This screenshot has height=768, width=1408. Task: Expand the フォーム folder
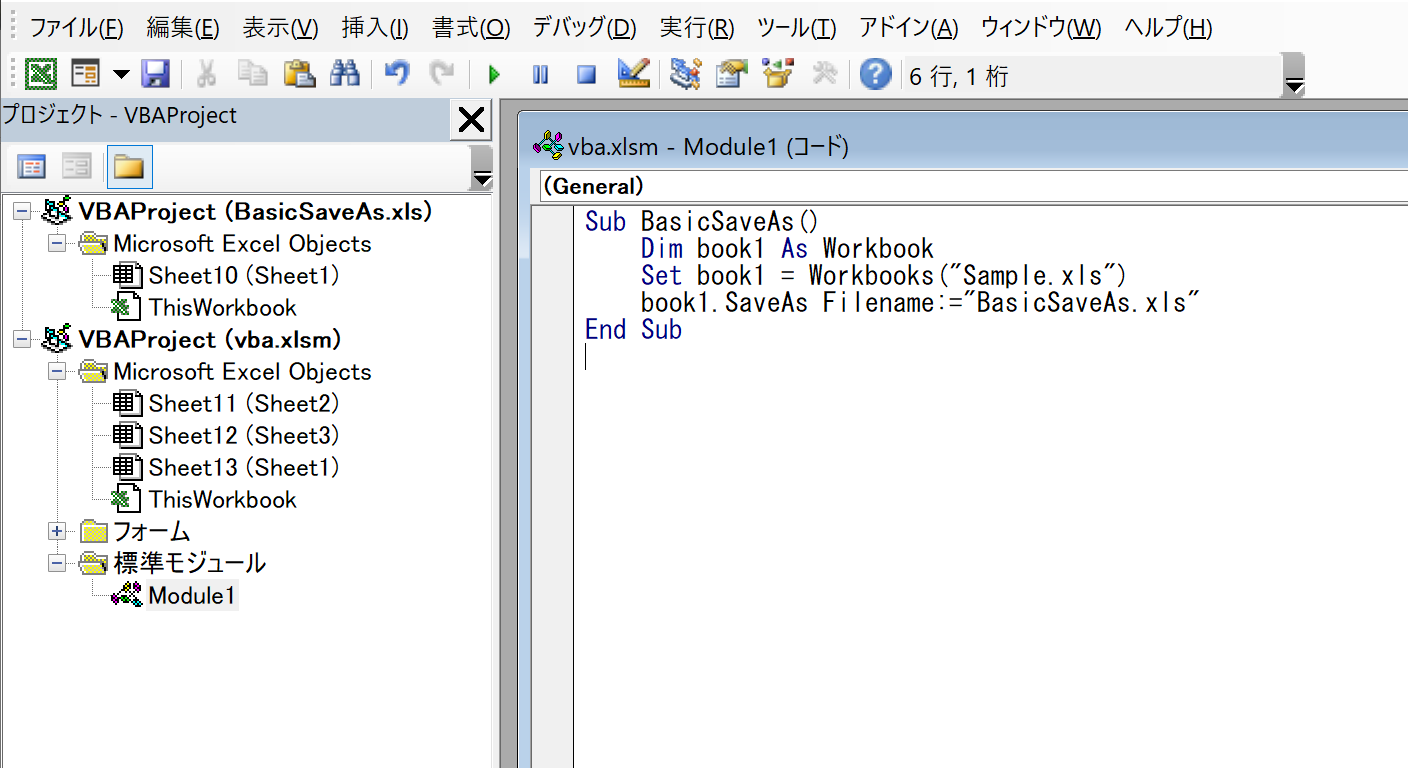(57, 532)
